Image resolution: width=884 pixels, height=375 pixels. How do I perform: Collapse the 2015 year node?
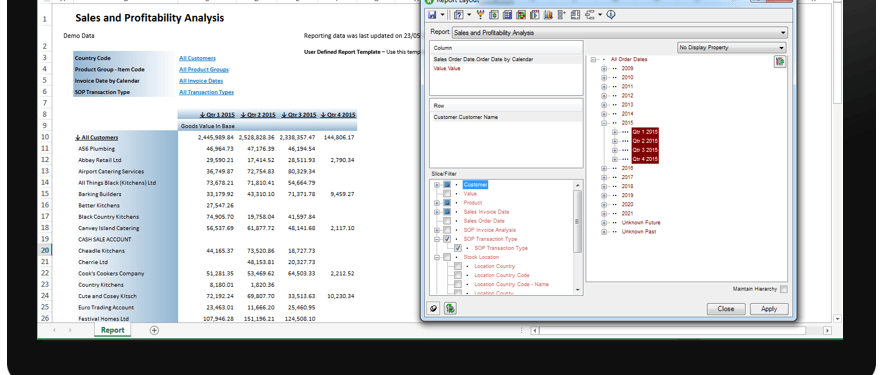604,122
